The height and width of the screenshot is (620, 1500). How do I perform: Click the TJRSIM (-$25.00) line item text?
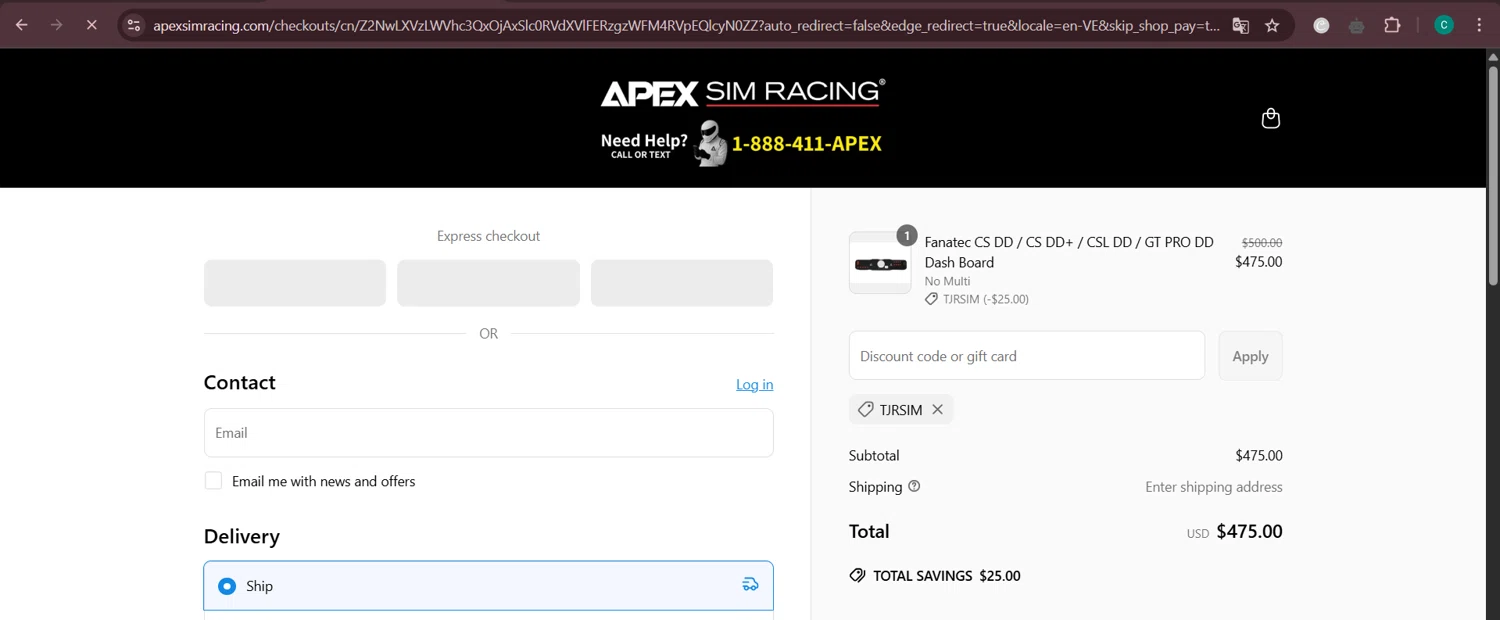(986, 299)
